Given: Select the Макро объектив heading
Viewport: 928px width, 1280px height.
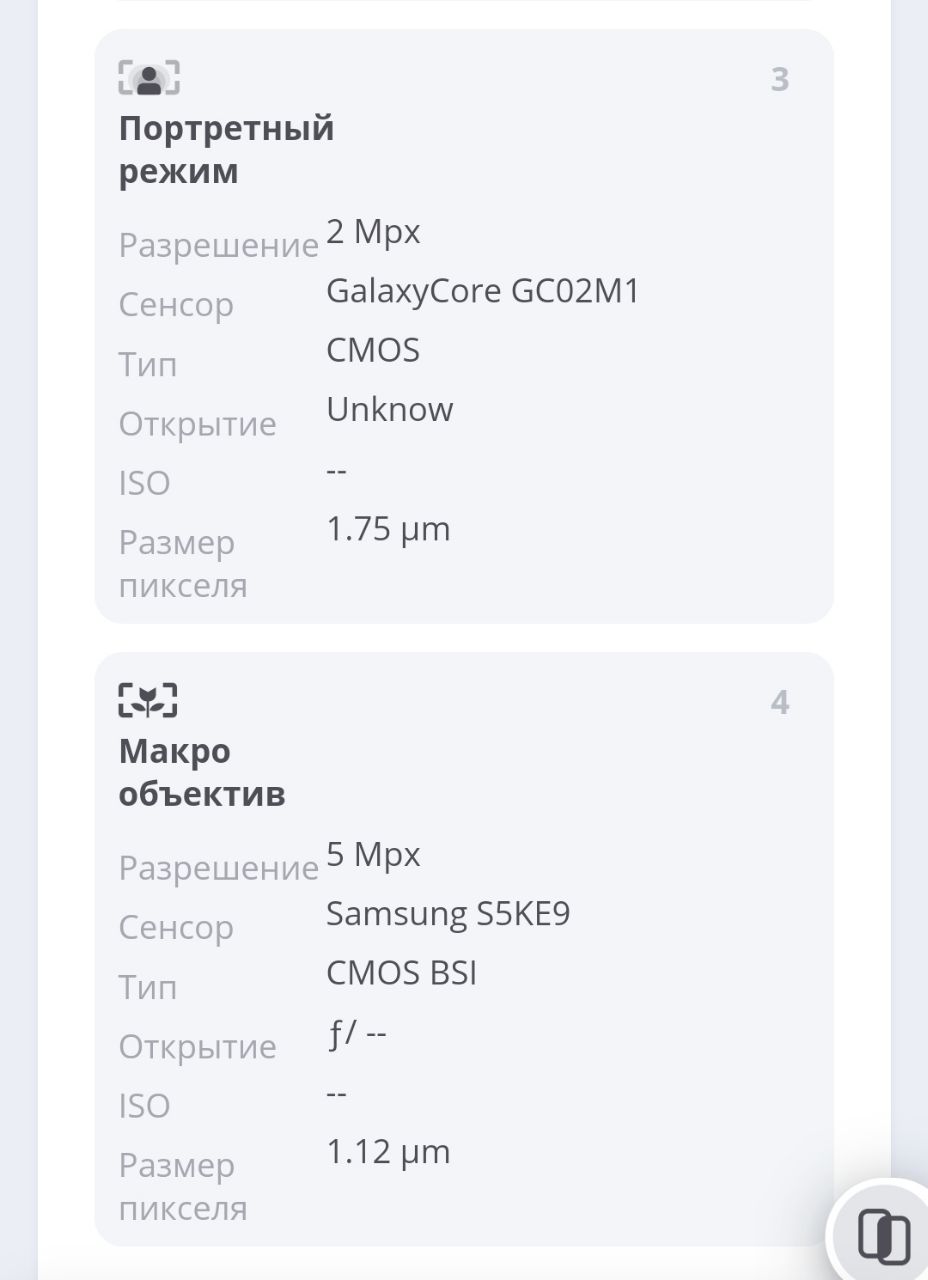Looking at the screenshot, I should 202,772.
